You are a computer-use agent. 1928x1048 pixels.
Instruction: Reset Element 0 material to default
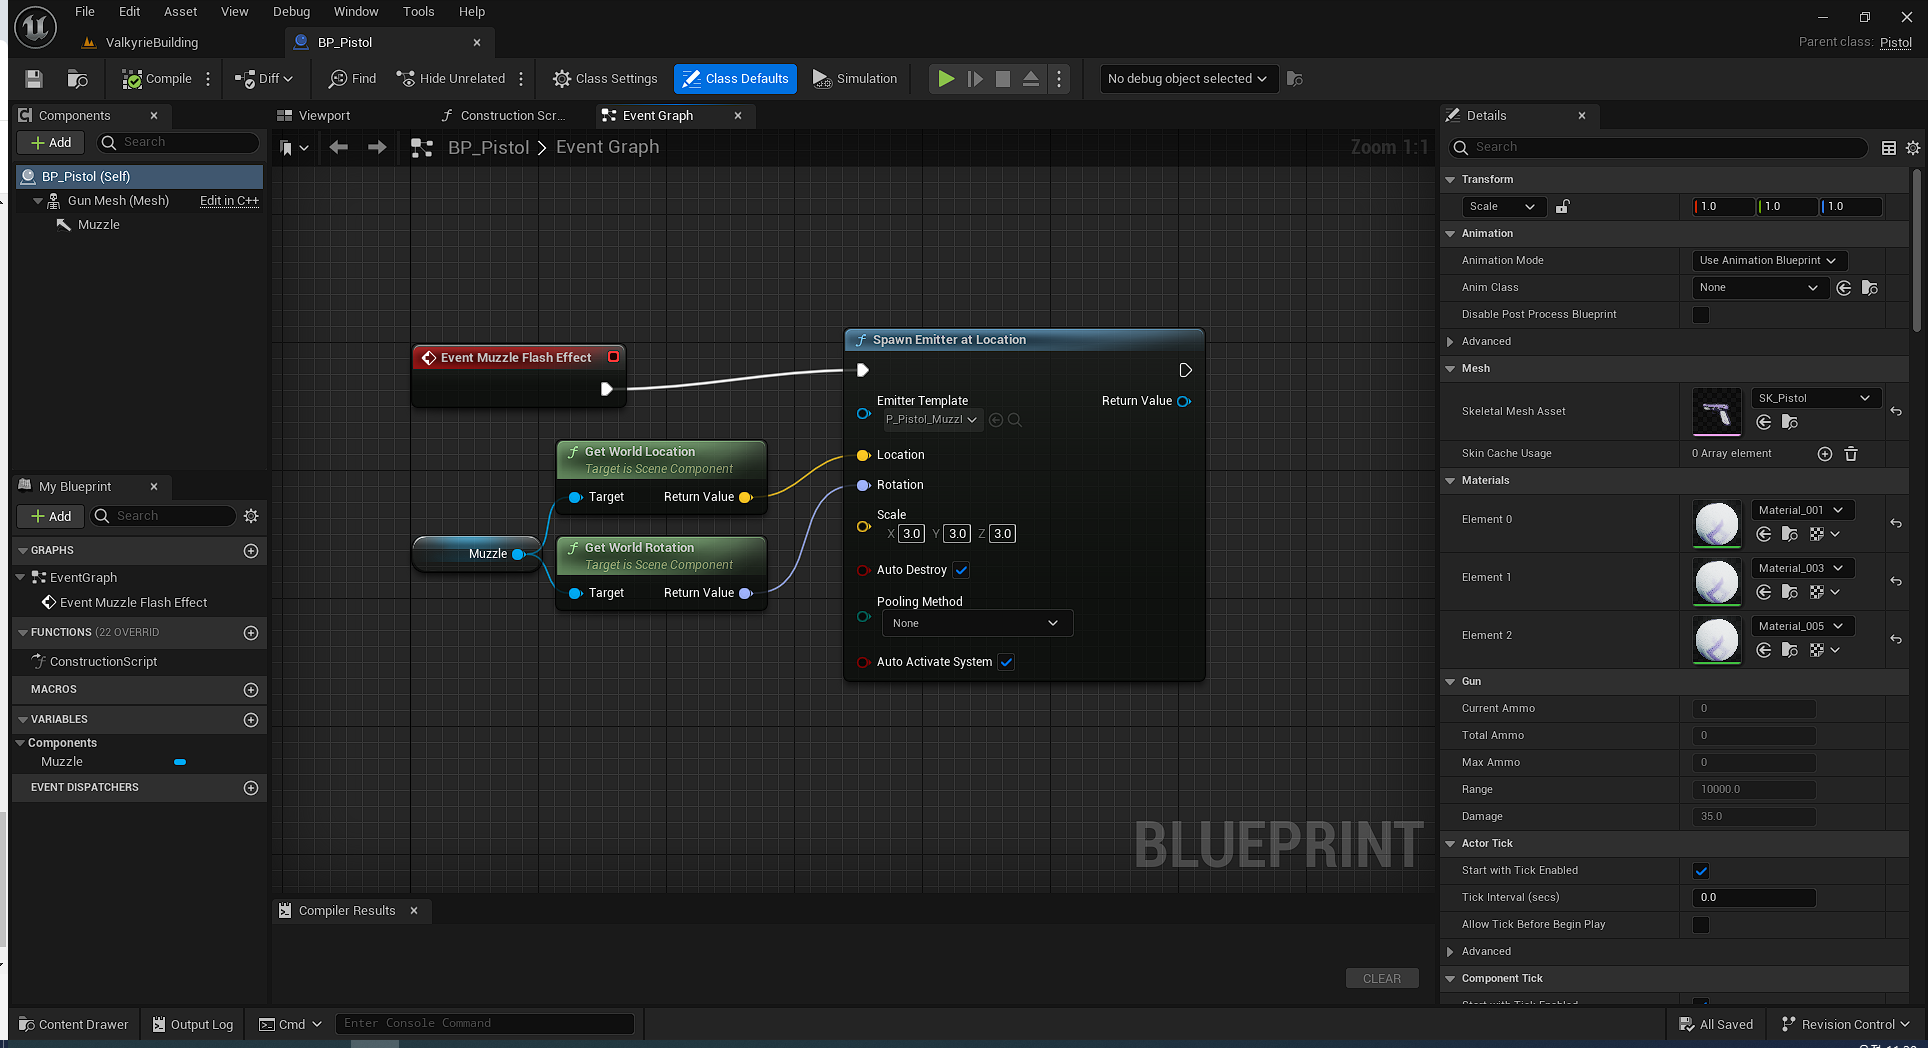coord(1896,523)
